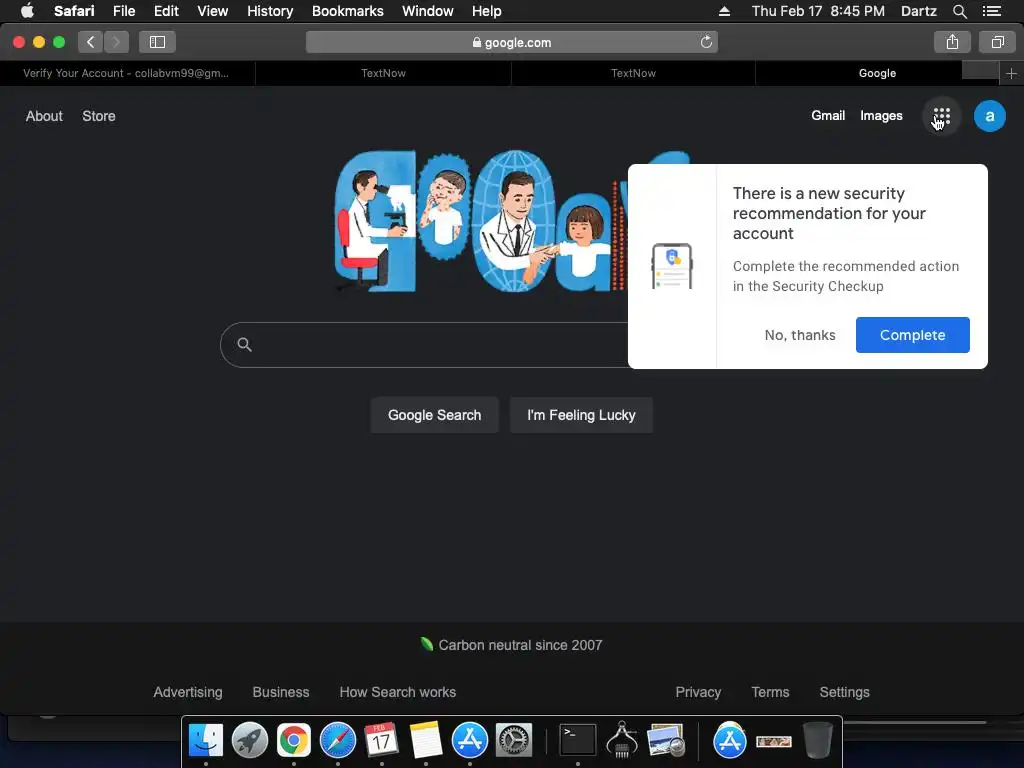Open Notes from the Dock
Screen dimensions: 1024x768
coord(426,741)
